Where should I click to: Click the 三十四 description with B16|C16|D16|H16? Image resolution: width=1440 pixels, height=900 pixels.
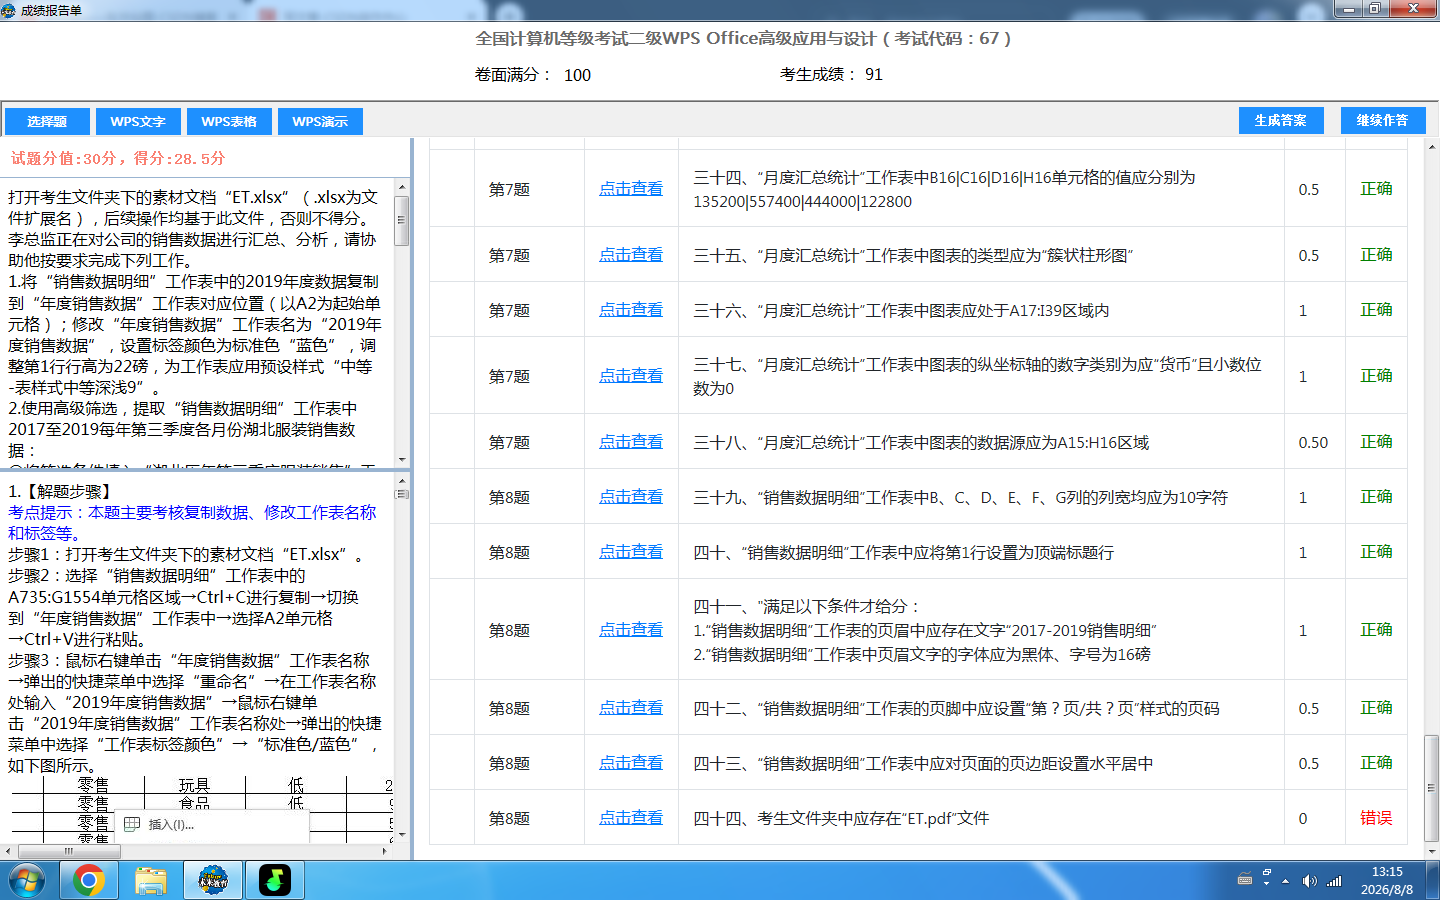pyautogui.click(x=944, y=189)
